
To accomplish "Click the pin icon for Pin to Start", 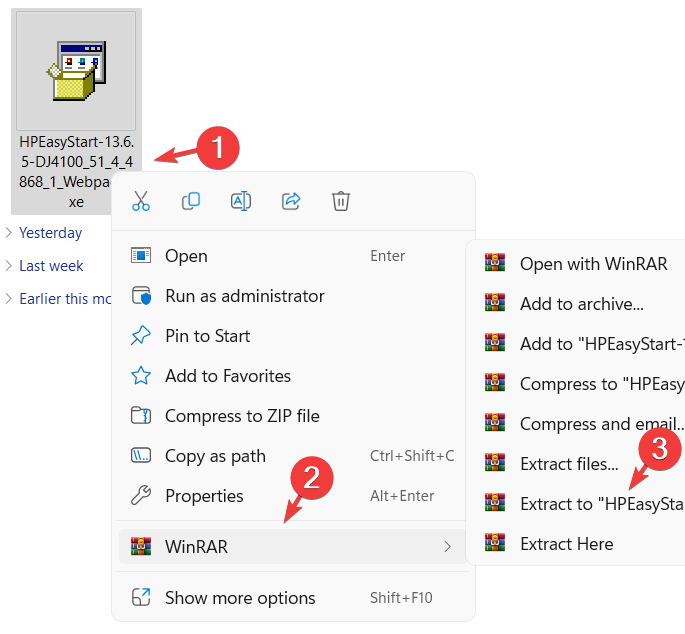I will click(x=141, y=335).
